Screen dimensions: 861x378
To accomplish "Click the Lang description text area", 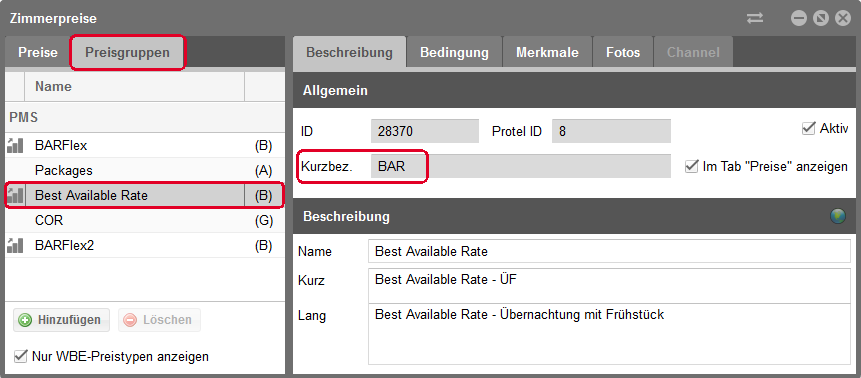I will [x=609, y=335].
